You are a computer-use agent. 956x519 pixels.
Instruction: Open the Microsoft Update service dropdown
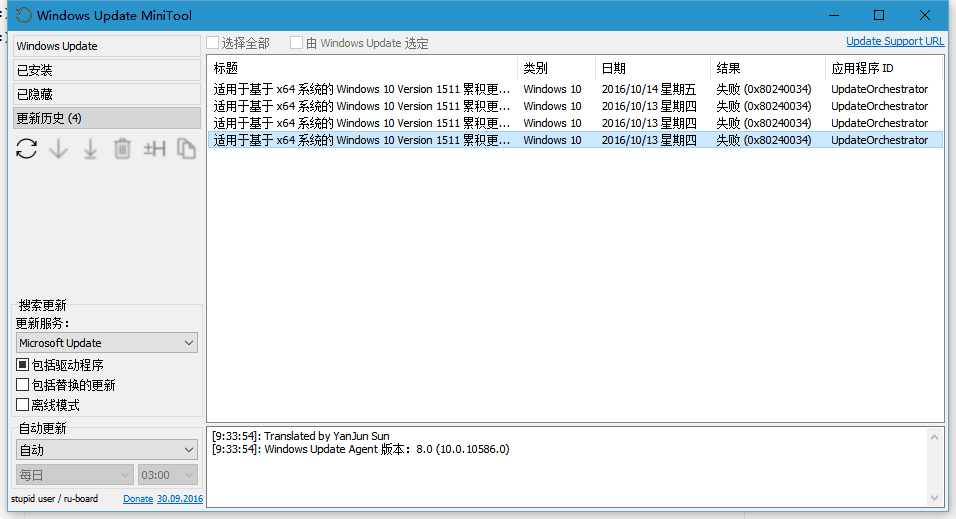tap(107, 343)
